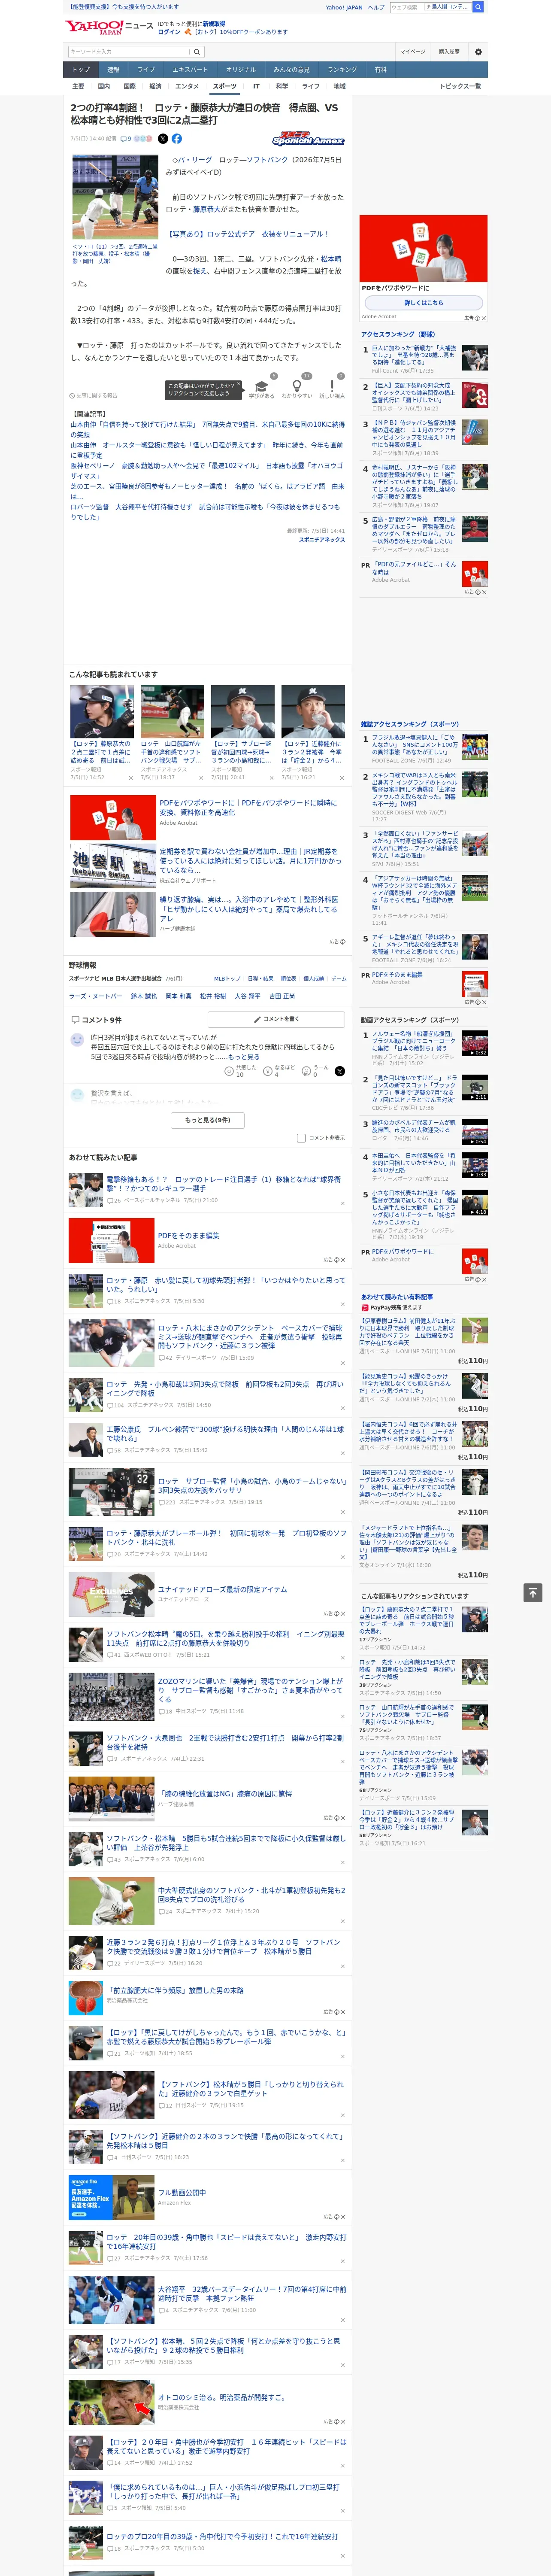
Task: Open the Sponichi Annex logo
Action: click(x=308, y=139)
